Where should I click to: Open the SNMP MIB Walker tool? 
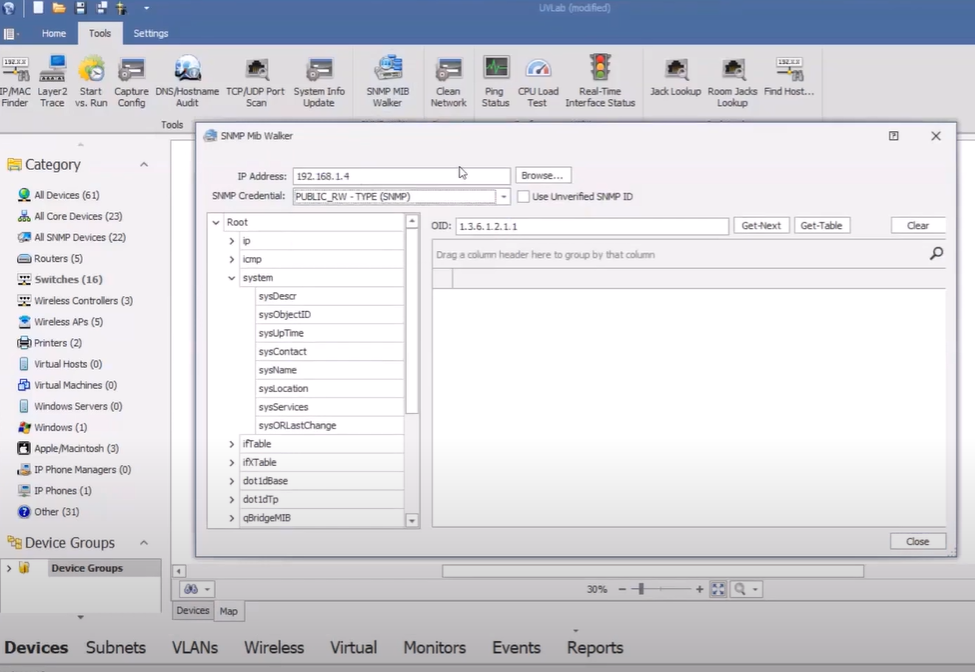click(x=387, y=81)
